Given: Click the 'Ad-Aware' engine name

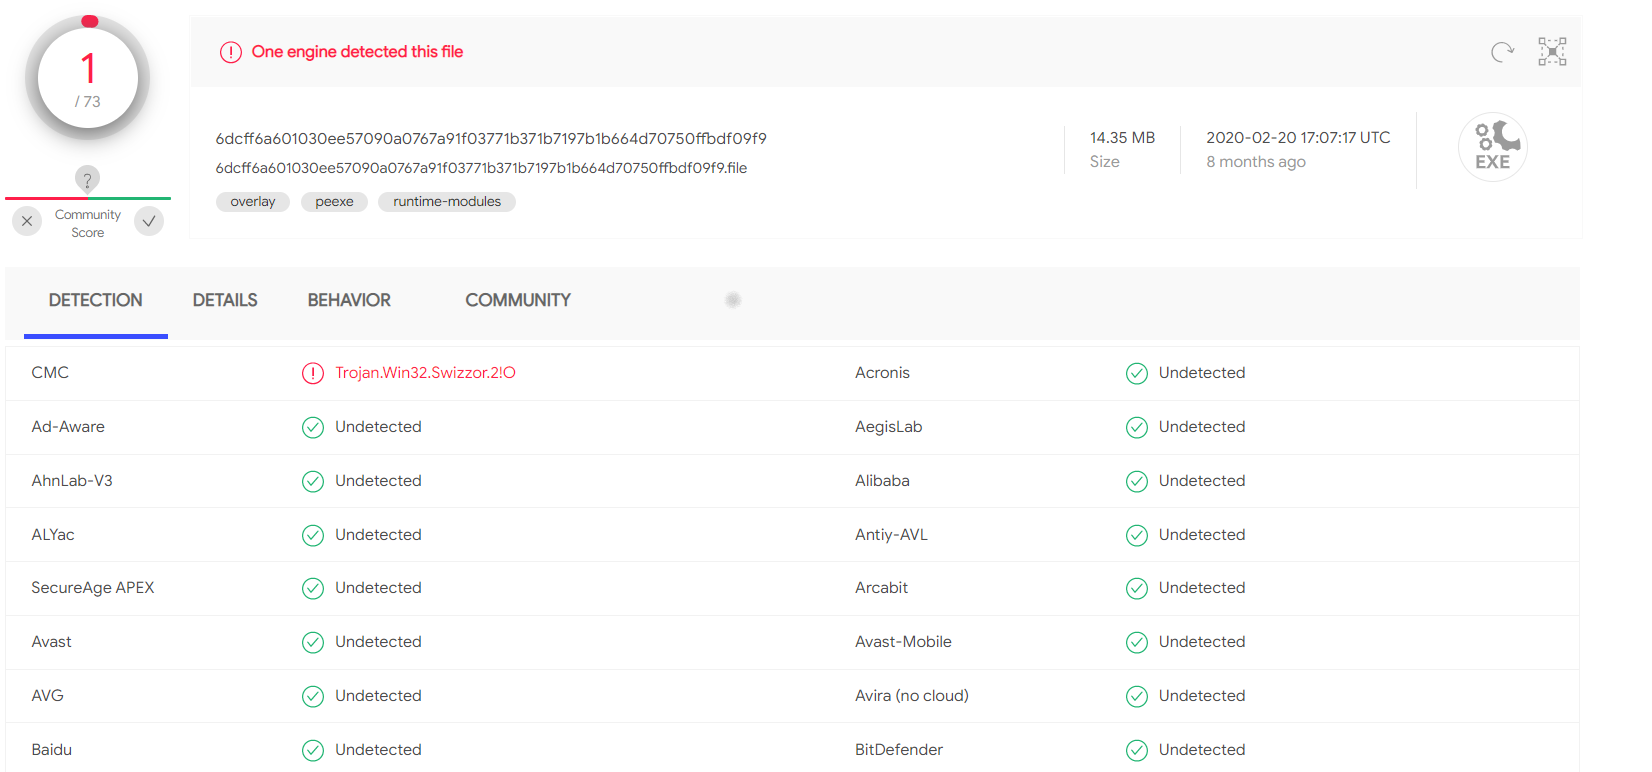Looking at the screenshot, I should coord(68,427).
